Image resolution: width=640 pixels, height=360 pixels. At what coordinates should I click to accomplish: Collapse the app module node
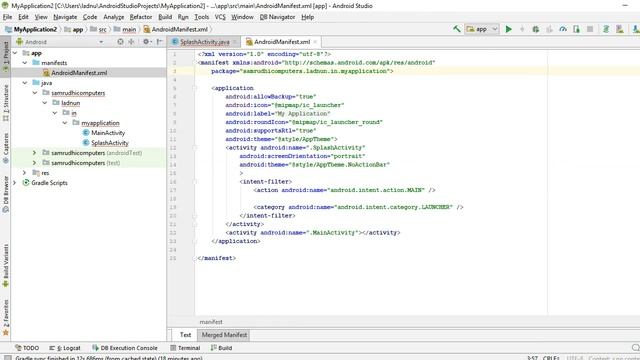(x=15, y=53)
